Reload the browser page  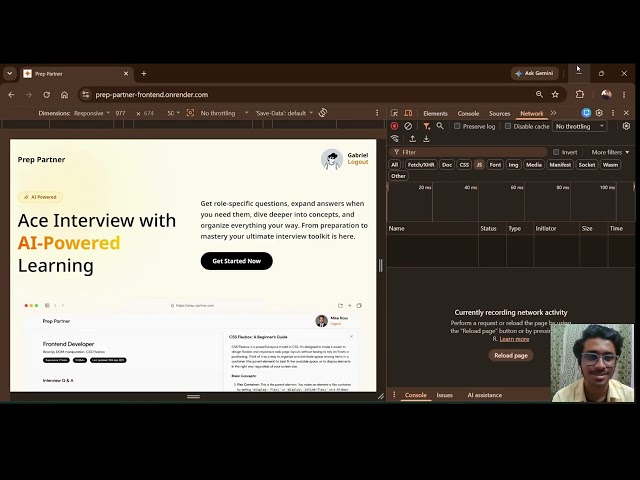tap(47, 95)
